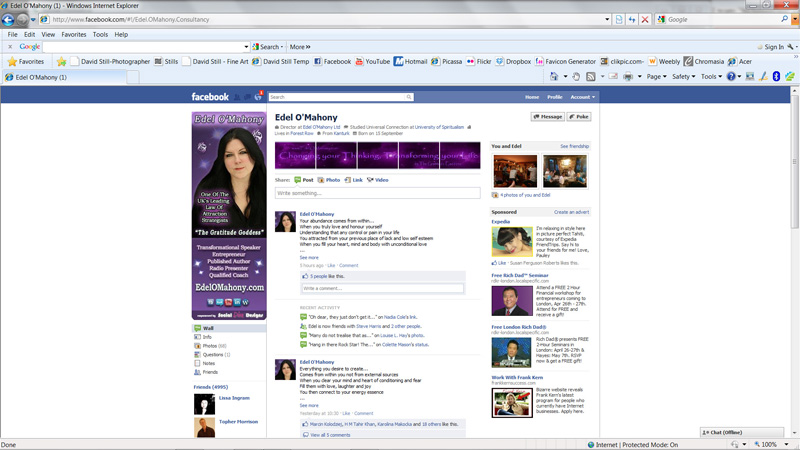The width and height of the screenshot is (800, 450).
Task: Open the Favorites menu in menu bar
Action: point(74,35)
